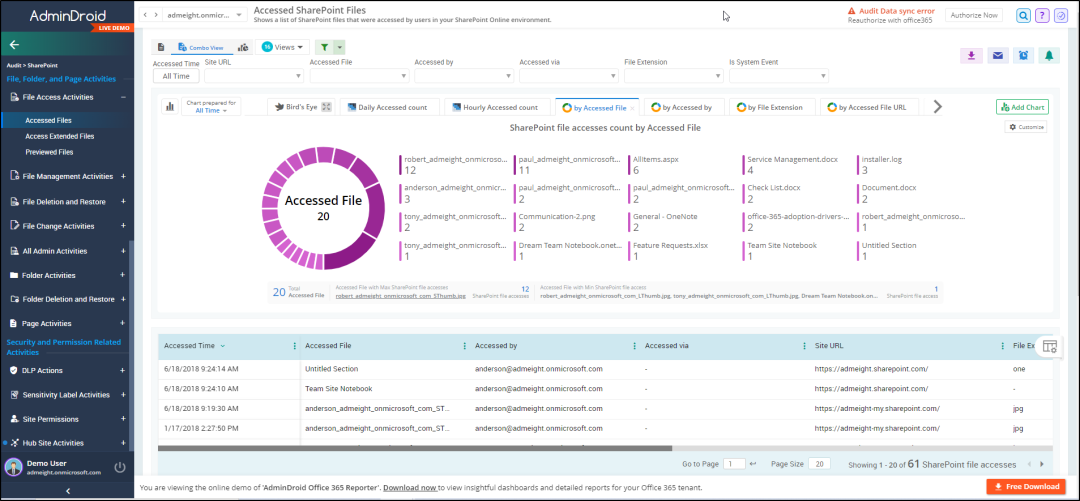Click the All Time accessed time button
Viewport: 1080px width, 501px height.
(x=176, y=76)
